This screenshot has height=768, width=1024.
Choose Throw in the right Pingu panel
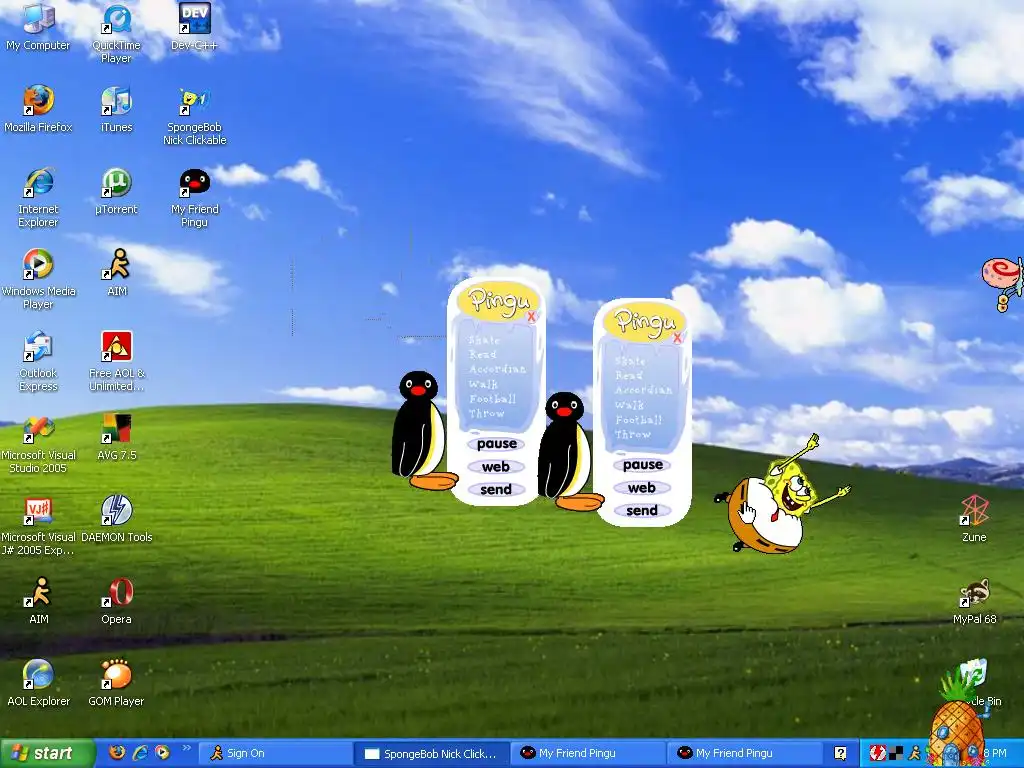click(x=633, y=434)
